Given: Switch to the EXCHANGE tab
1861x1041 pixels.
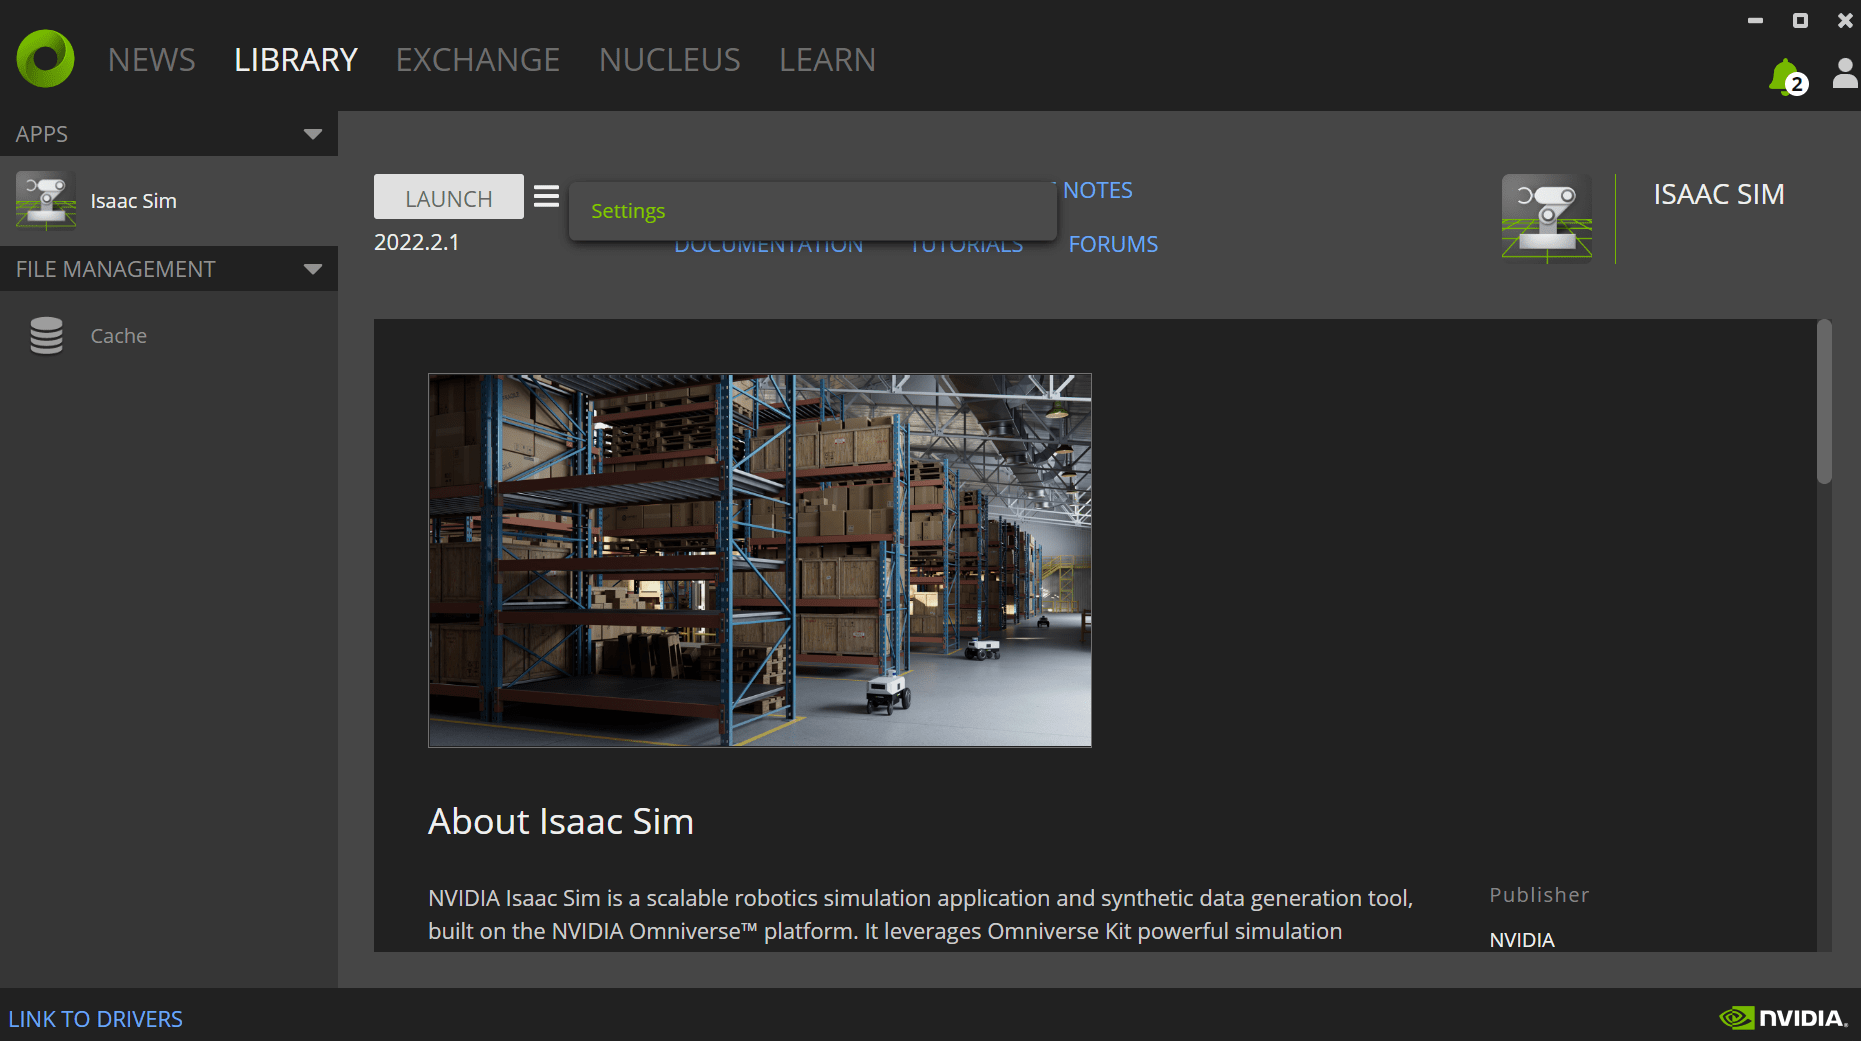Looking at the screenshot, I should tap(477, 60).
